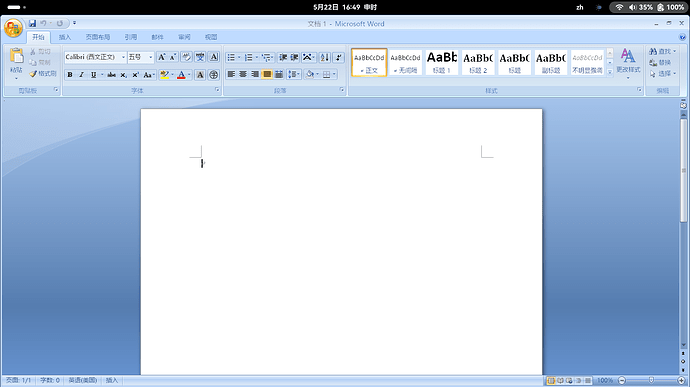Open the 邮件 (Mailings) tab

coord(158,37)
